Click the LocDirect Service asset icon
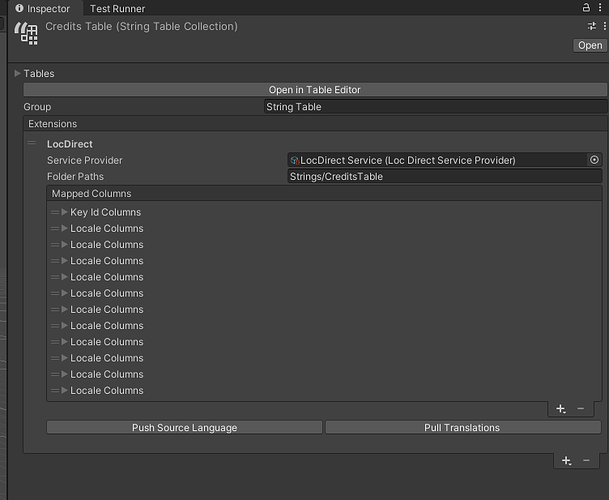This screenshot has height=500, width=609. pos(295,160)
